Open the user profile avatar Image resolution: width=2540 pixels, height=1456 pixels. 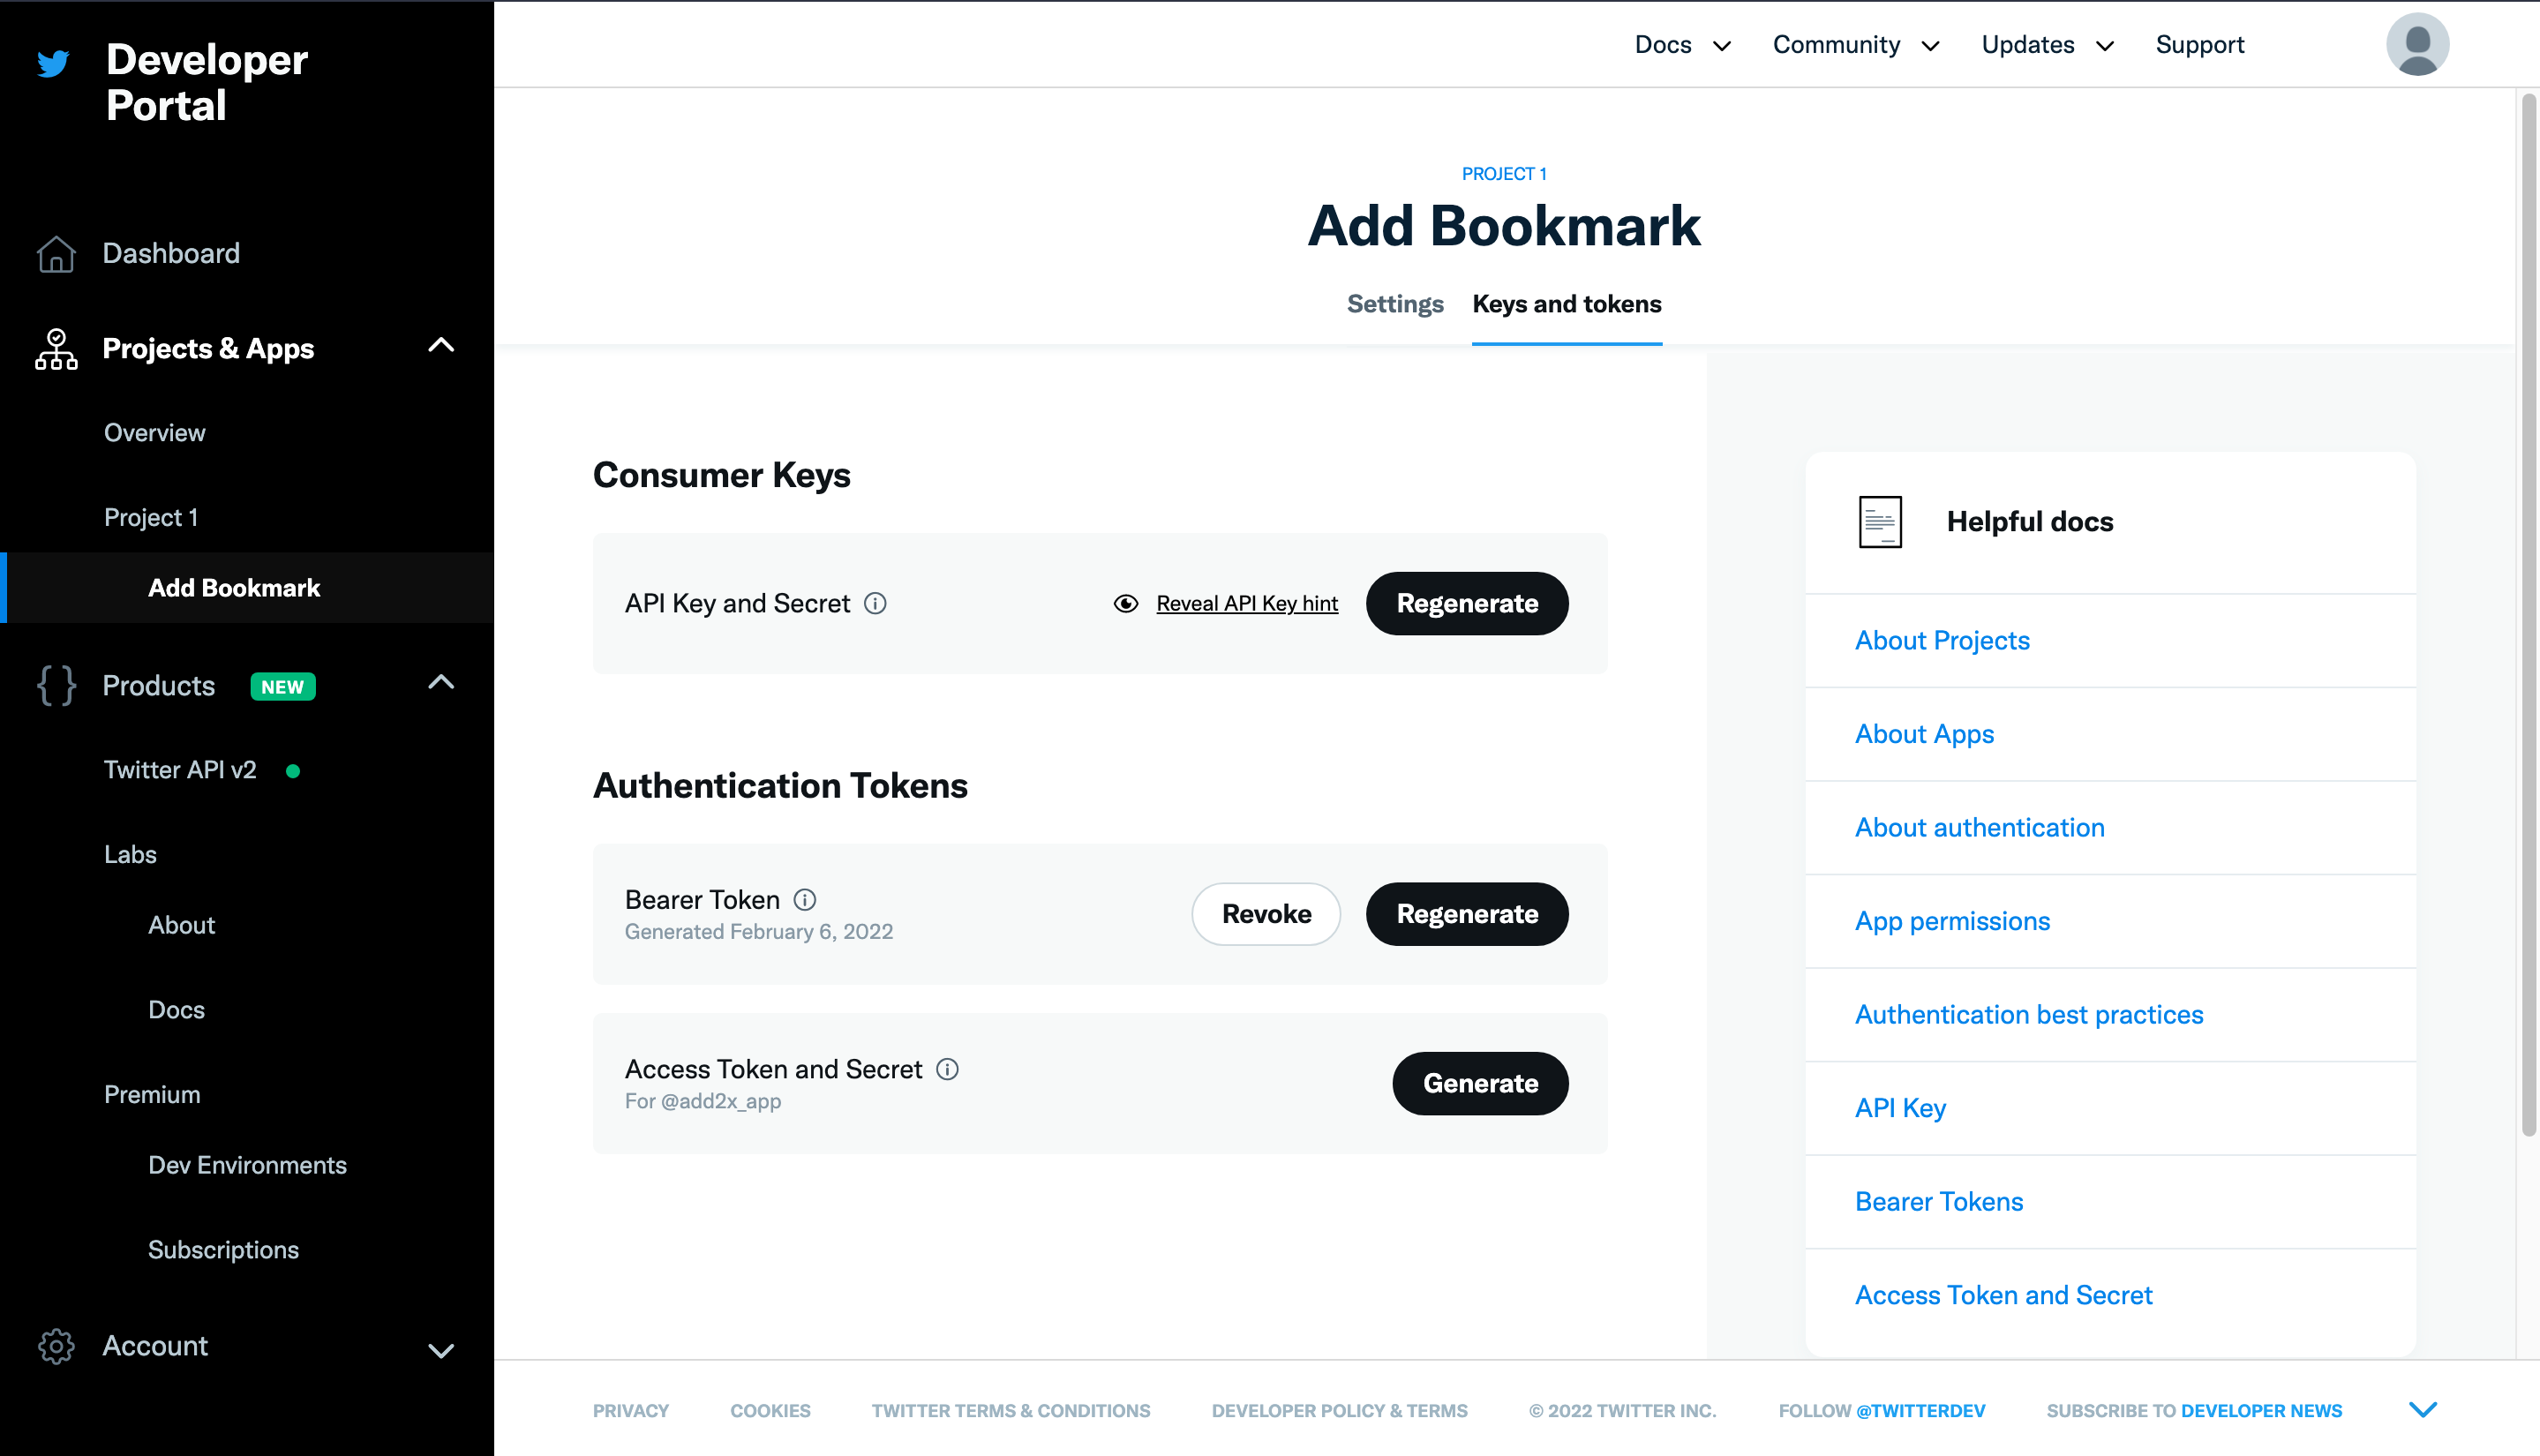coord(2417,44)
